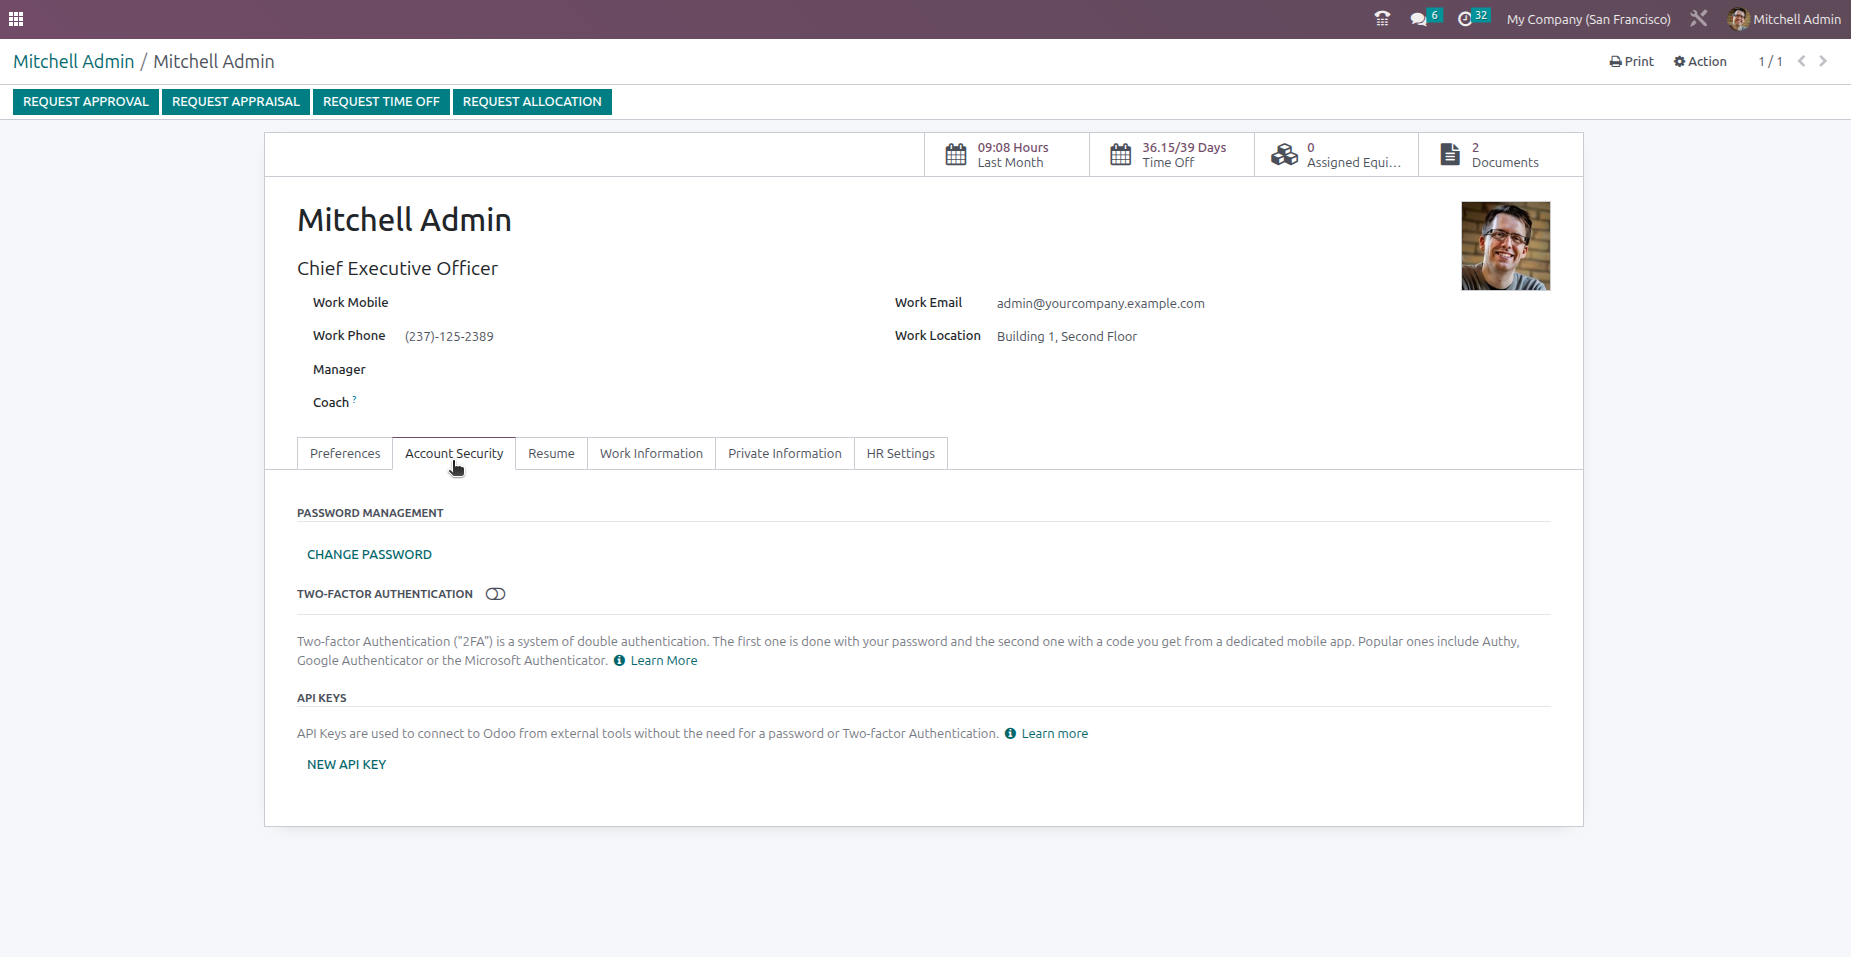Open the Action gear menu
This screenshot has width=1851, height=957.
click(1700, 61)
